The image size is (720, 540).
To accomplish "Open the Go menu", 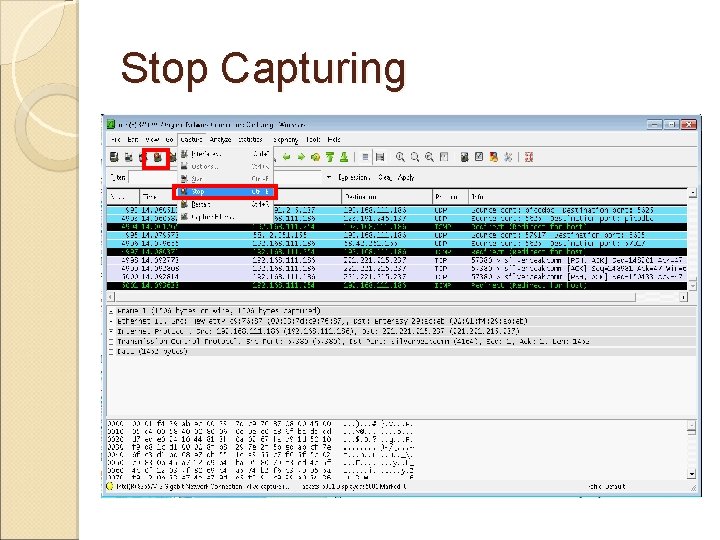I will [x=169, y=139].
